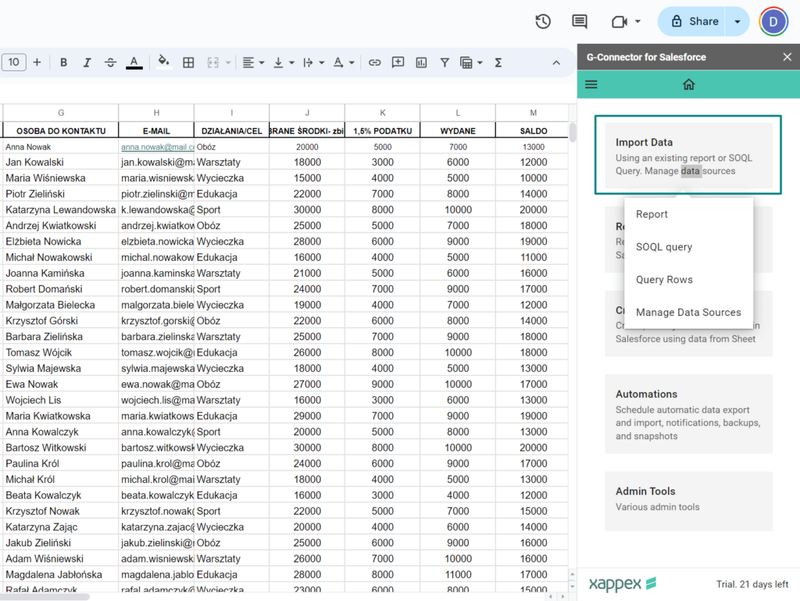The image size is (800, 601).
Task: Open anna.nowak email link
Action: pyautogui.click(x=157, y=147)
